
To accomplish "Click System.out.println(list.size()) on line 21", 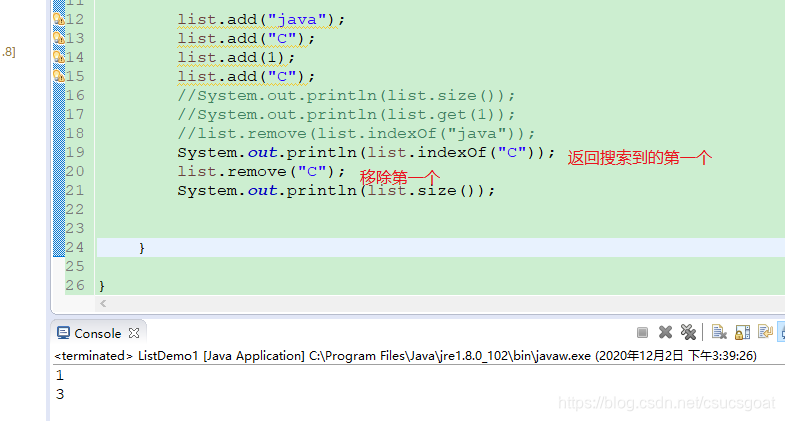I will click(x=336, y=191).
